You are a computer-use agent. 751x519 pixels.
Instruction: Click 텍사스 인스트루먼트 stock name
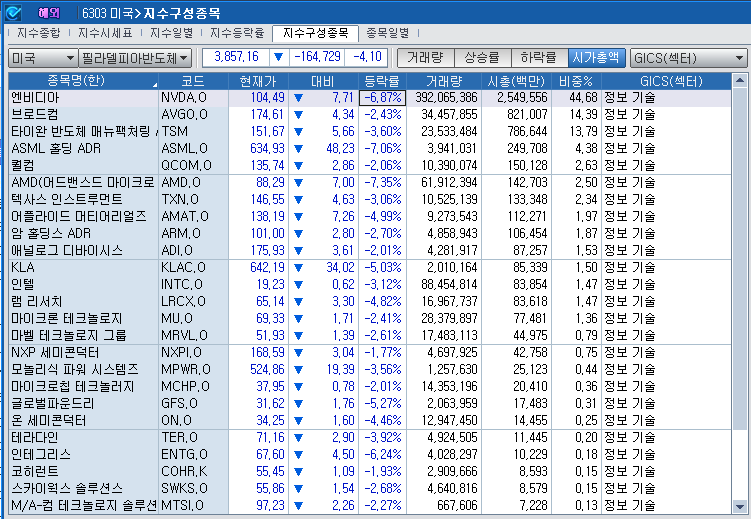point(67,199)
